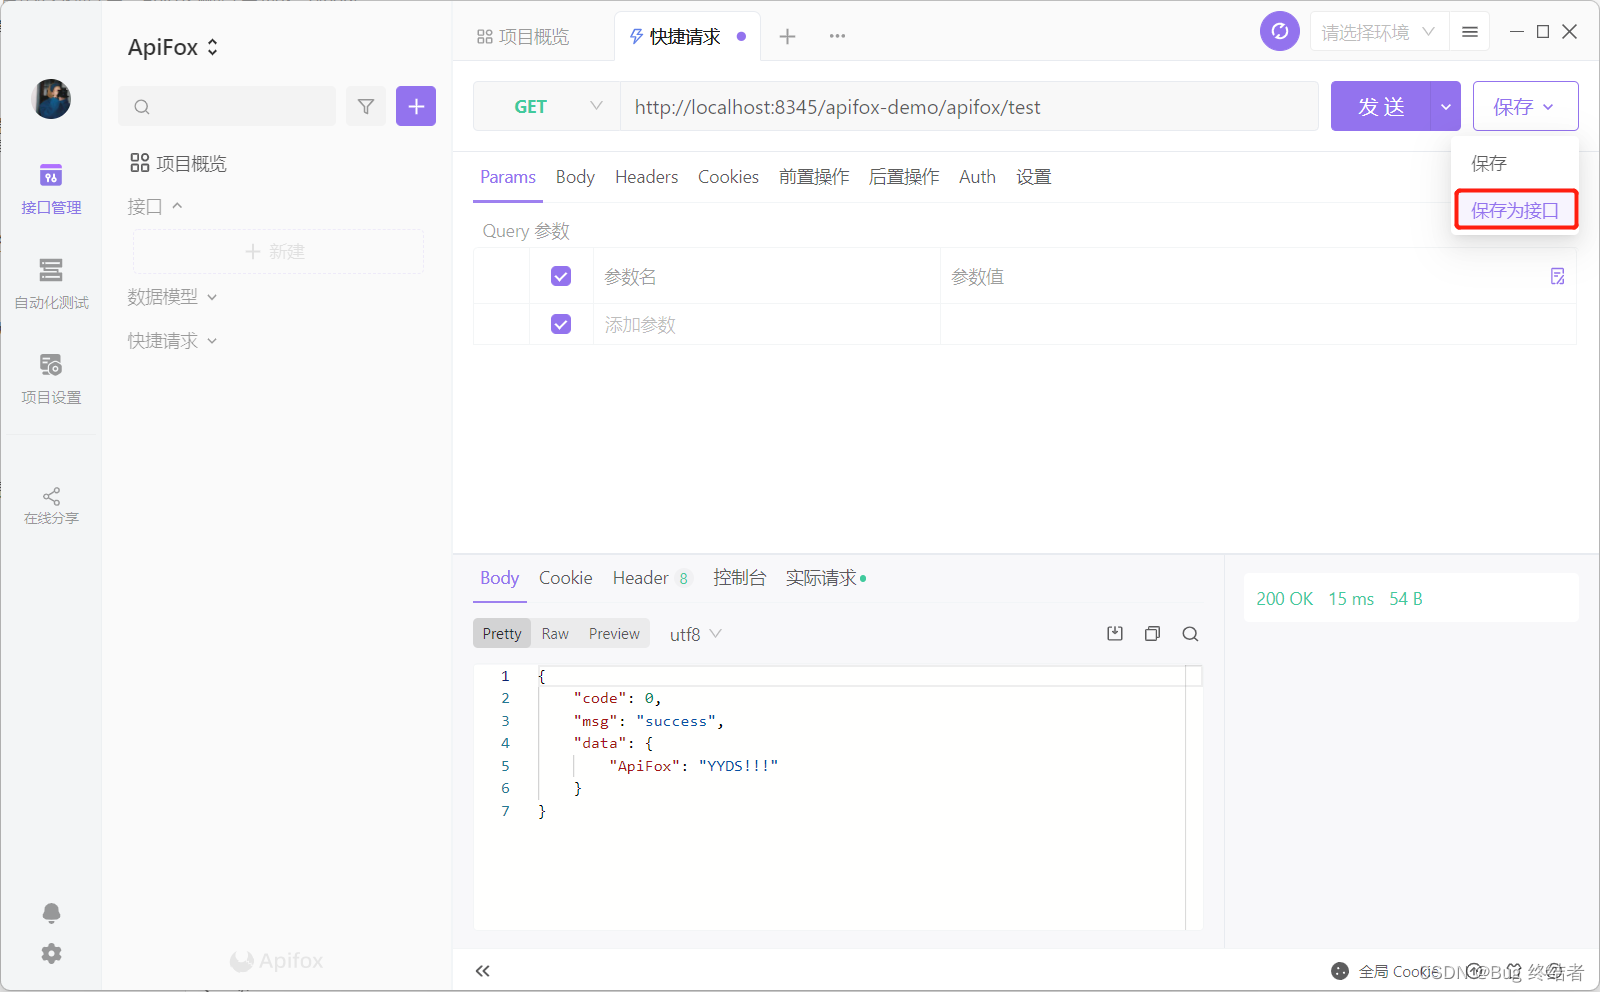Open the 接口管理 sidebar section
This screenshot has width=1600, height=992.
(51, 190)
